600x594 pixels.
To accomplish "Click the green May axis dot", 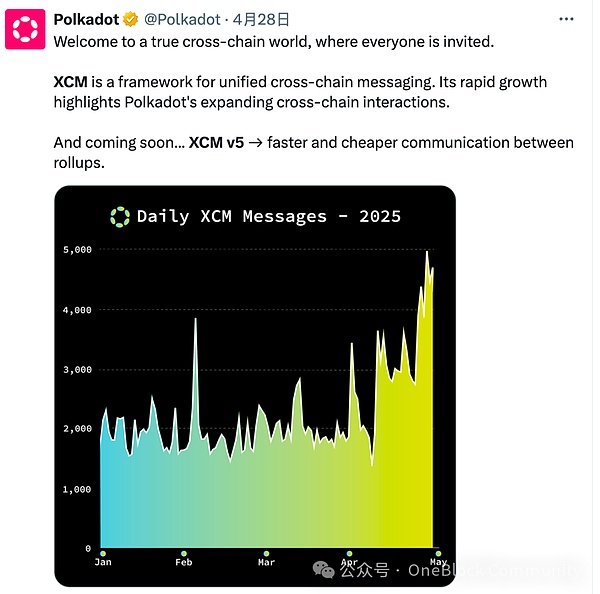I will [438, 553].
